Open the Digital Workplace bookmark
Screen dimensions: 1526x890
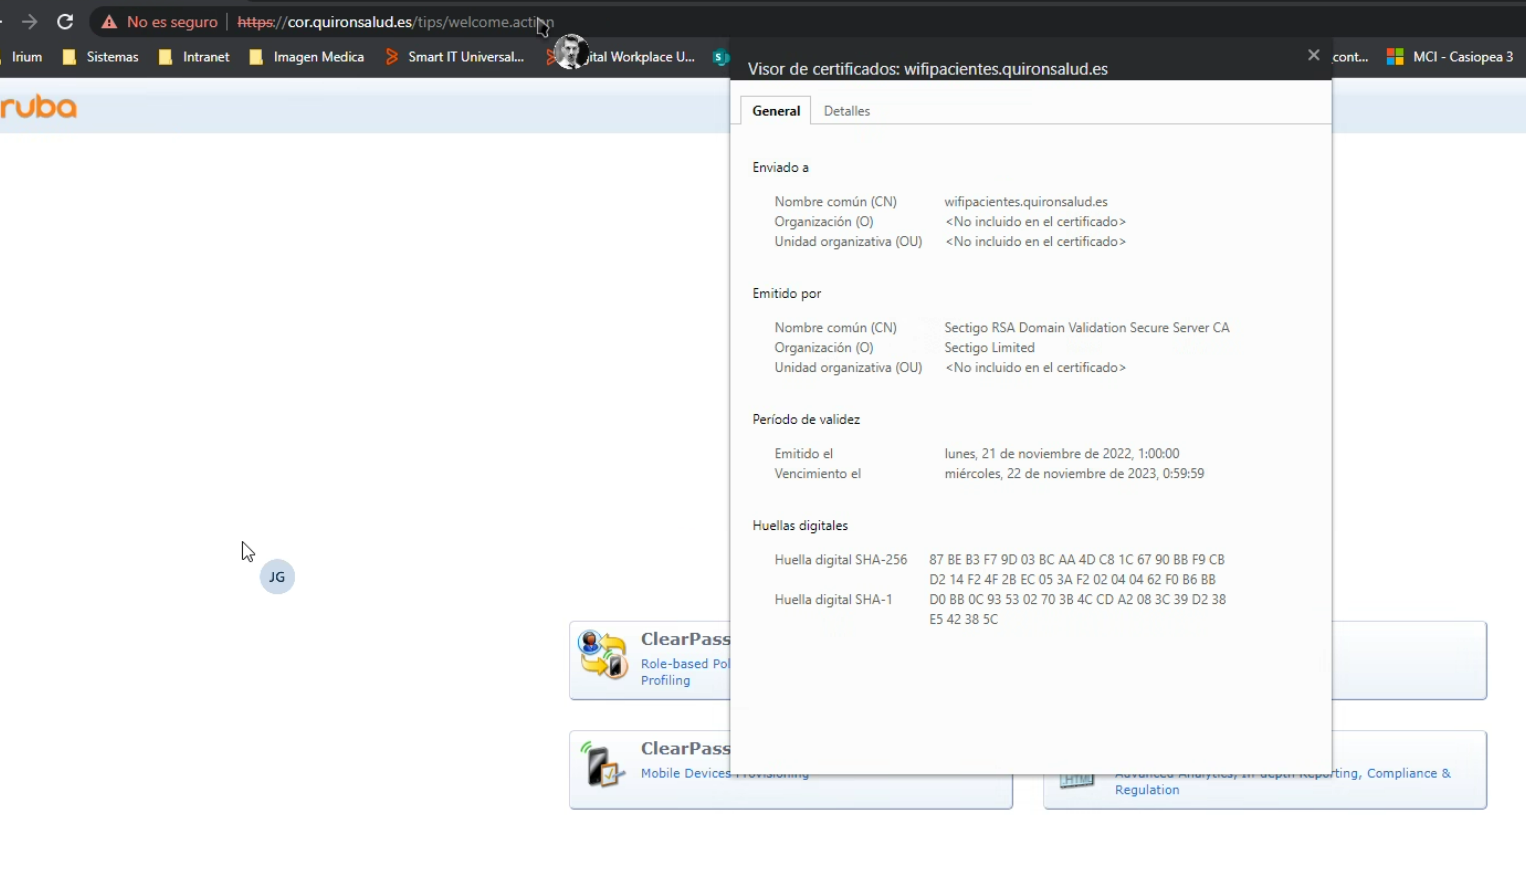pyautogui.click(x=622, y=57)
